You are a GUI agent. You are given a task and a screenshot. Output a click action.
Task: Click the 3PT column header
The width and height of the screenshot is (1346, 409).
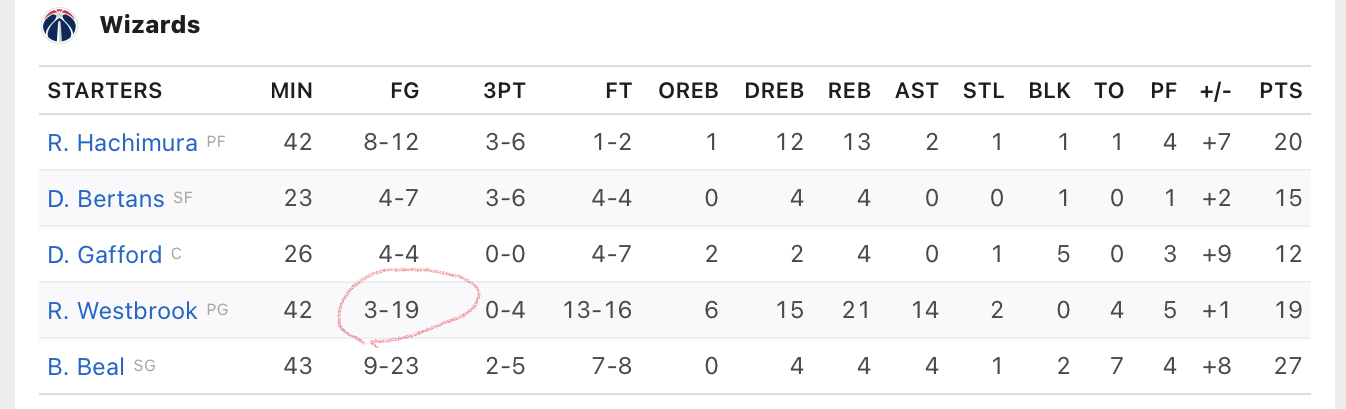[x=505, y=91]
